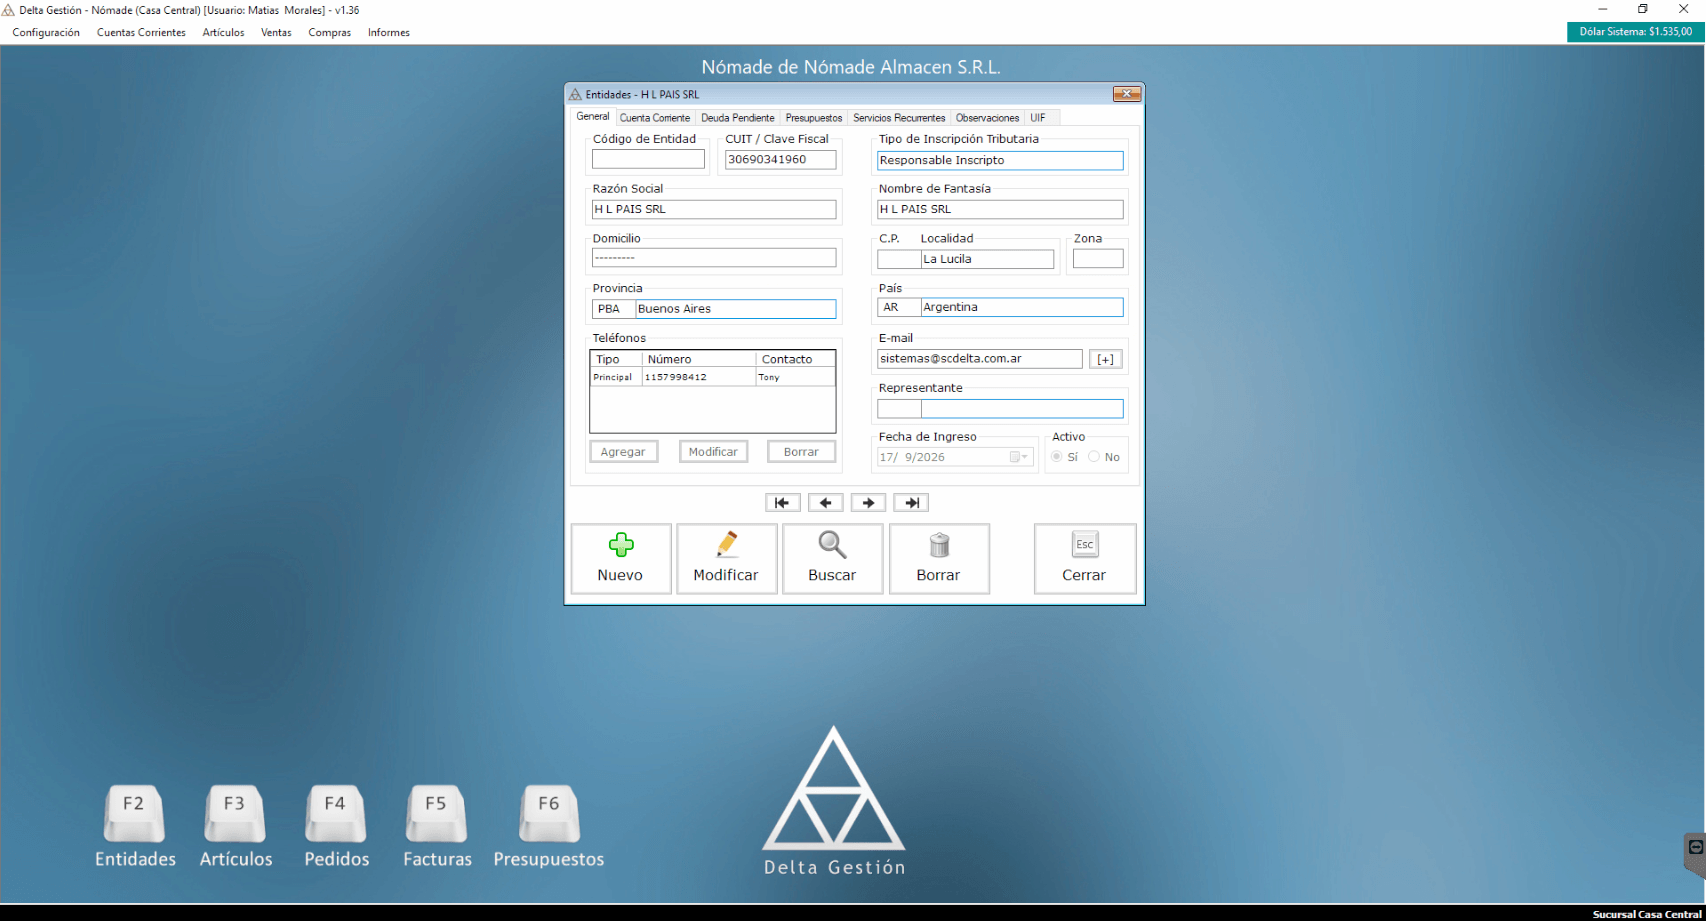Click the Nuevo green plus button

pos(621,559)
